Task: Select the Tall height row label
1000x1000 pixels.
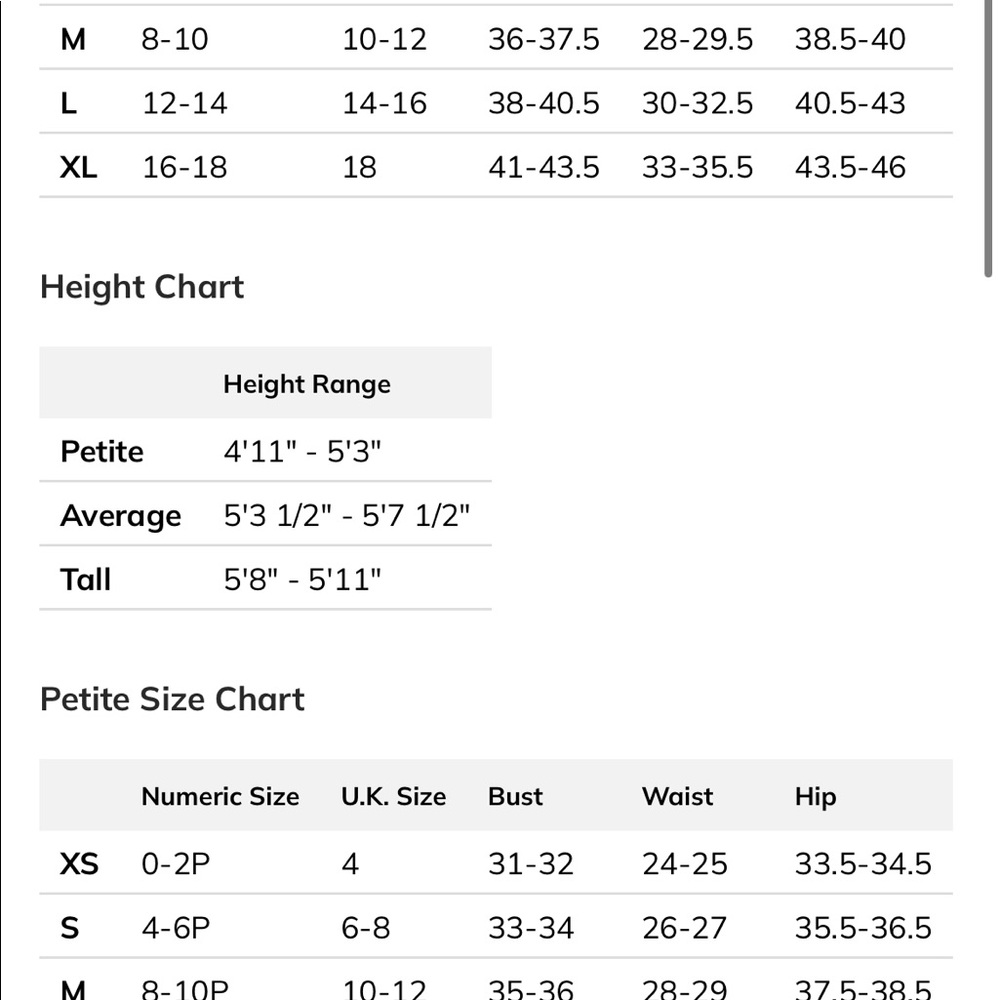Action: pos(85,580)
